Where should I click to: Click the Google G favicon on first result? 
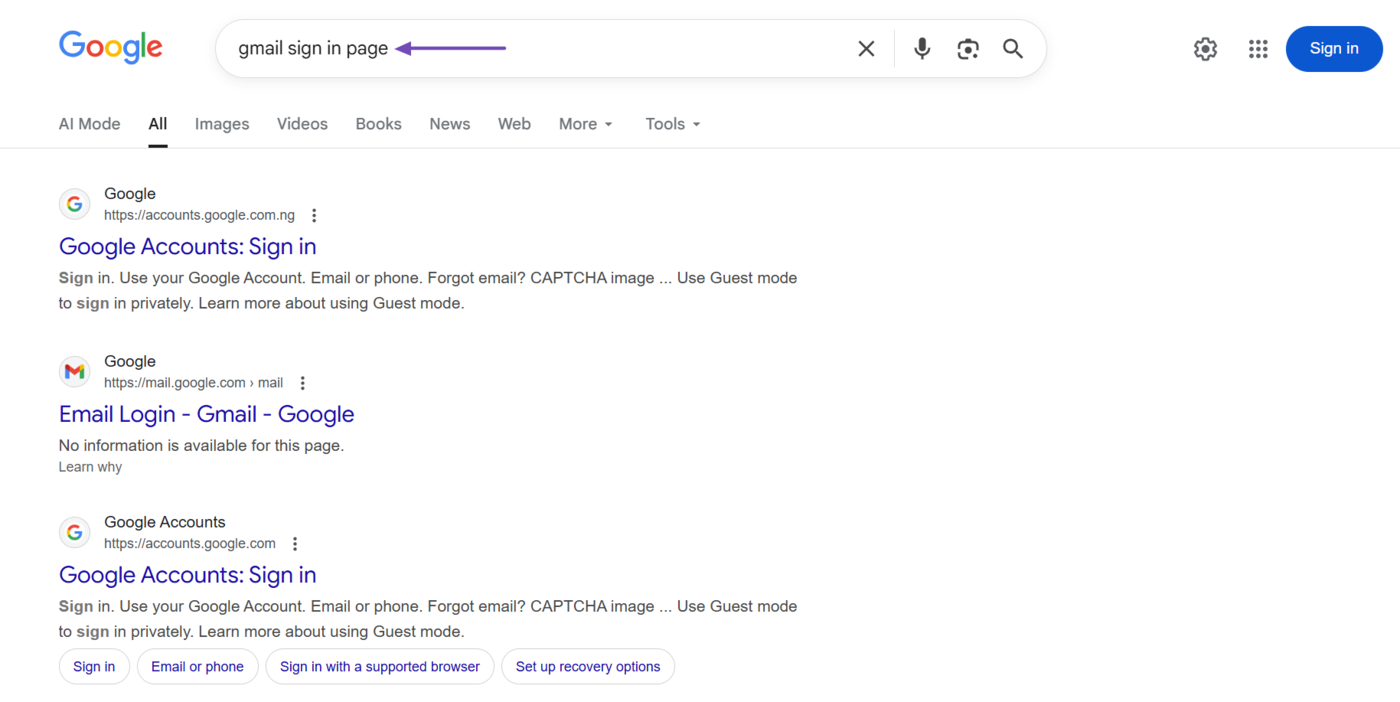pyautogui.click(x=74, y=203)
